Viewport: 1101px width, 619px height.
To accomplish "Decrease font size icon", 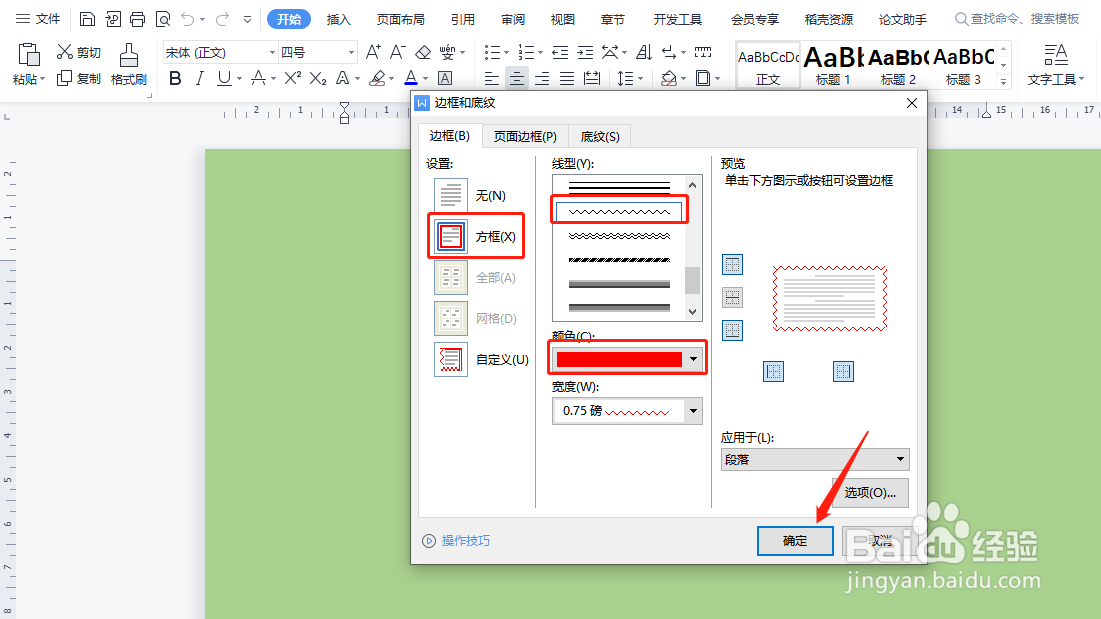I will 397,52.
